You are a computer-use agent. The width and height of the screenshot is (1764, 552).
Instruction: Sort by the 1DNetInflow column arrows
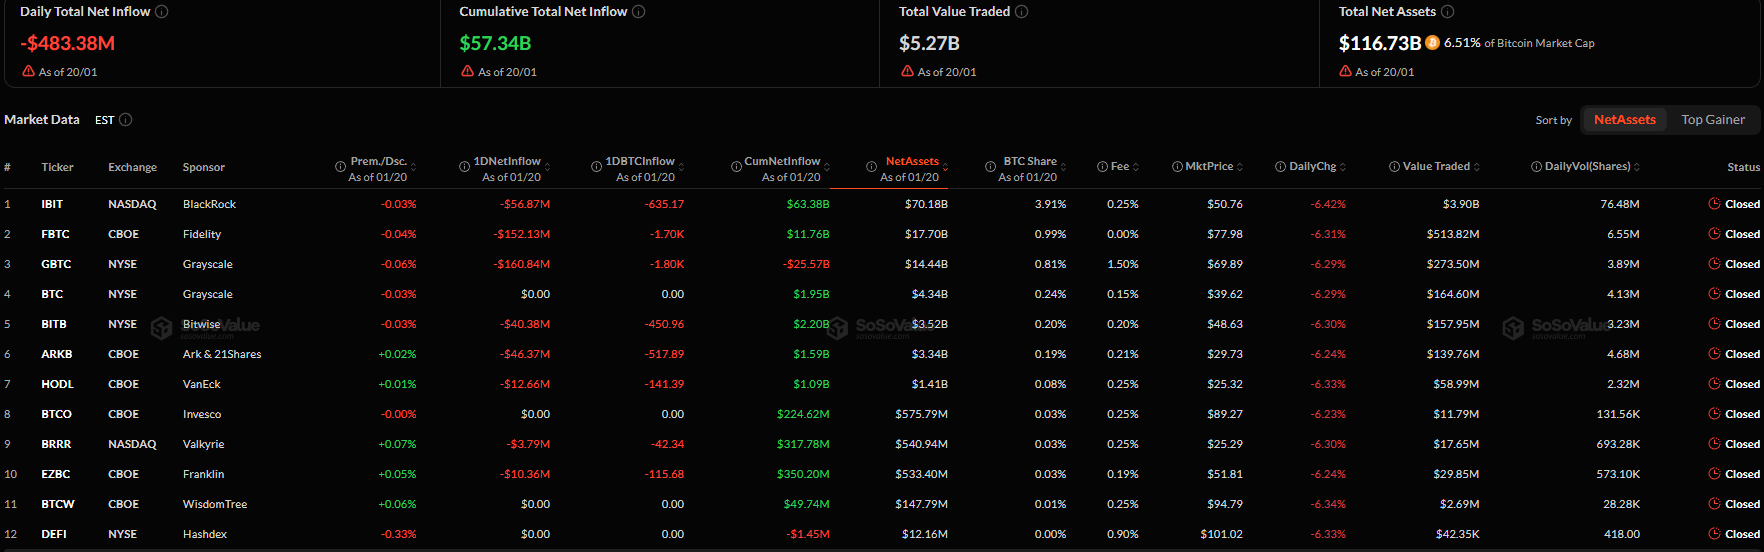(546, 167)
